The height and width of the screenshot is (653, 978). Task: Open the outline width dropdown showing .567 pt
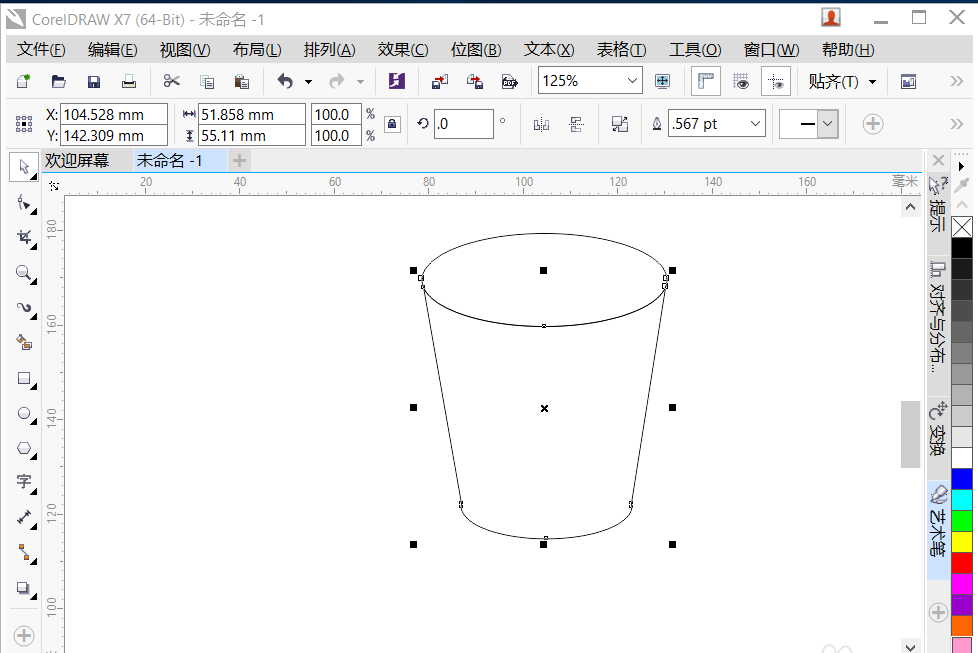click(757, 122)
